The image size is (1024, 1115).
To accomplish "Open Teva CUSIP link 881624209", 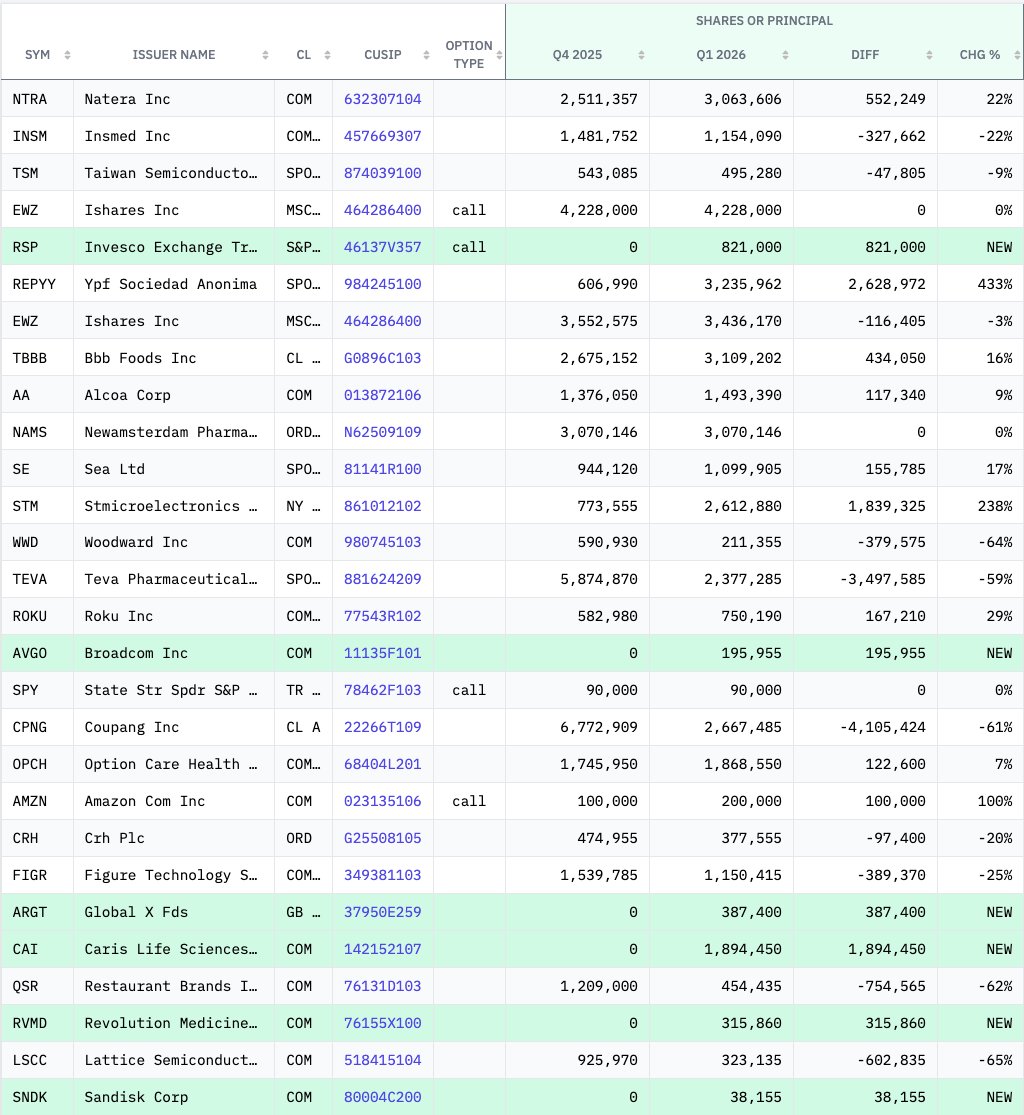I will (x=383, y=580).
